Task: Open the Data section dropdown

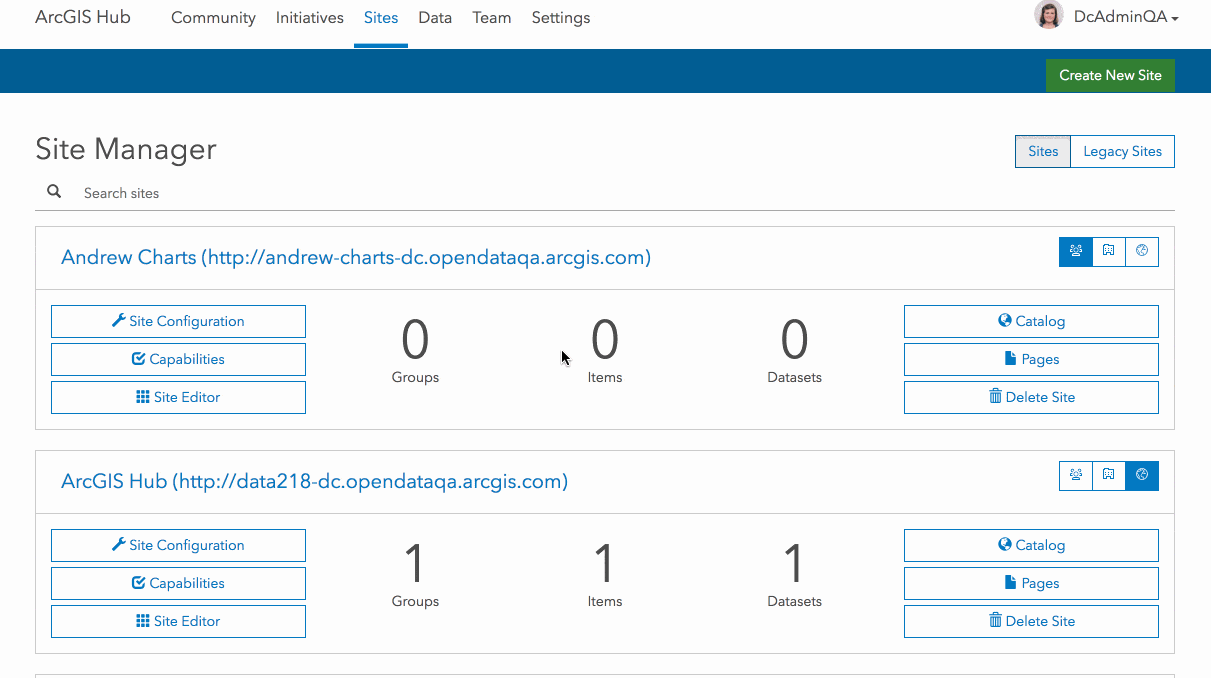Action: click(435, 17)
